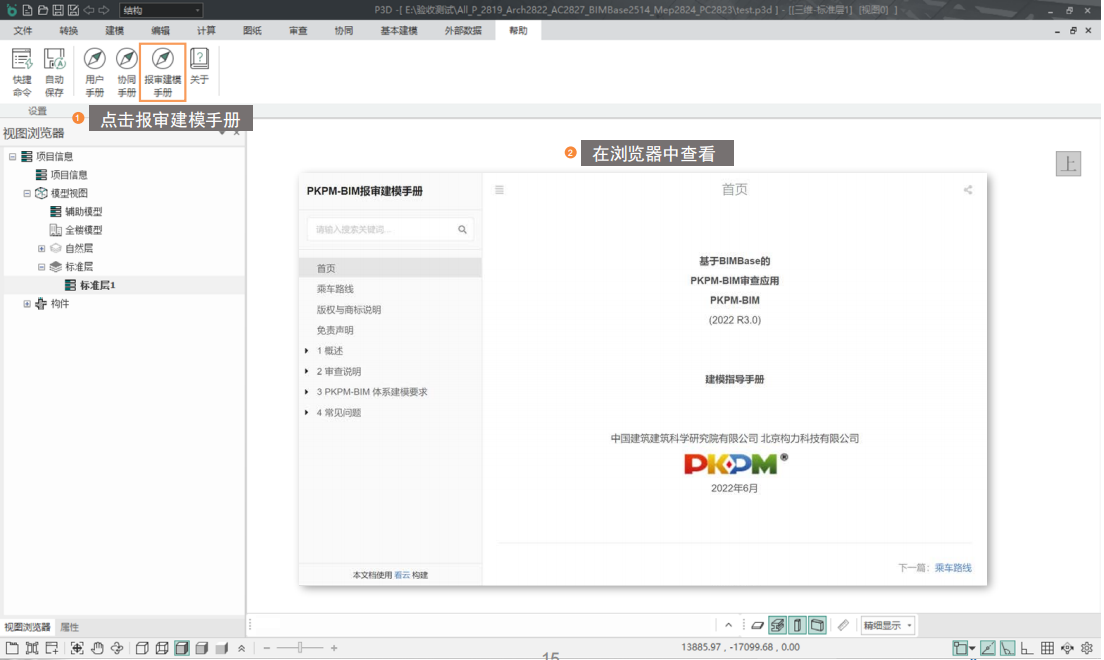Switch to the 属性 panel tab
This screenshot has height=660, width=1104.
pos(70,627)
